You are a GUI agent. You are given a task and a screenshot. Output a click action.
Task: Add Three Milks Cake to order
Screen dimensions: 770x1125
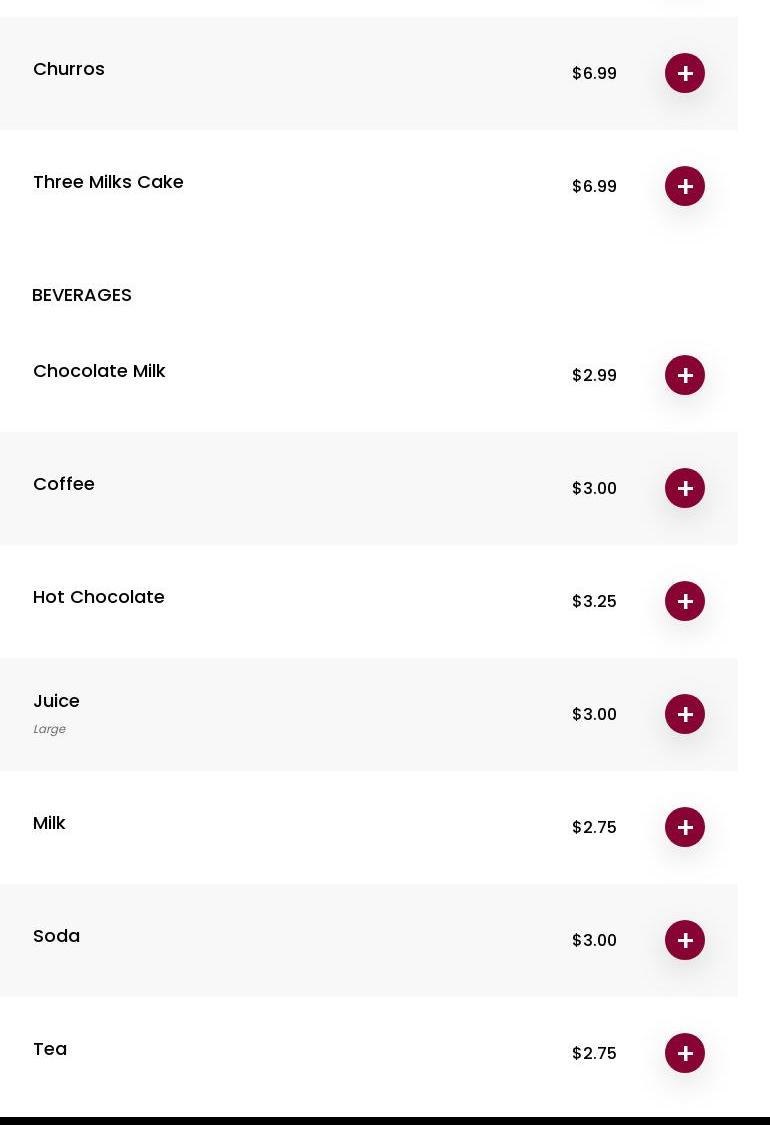(x=685, y=186)
